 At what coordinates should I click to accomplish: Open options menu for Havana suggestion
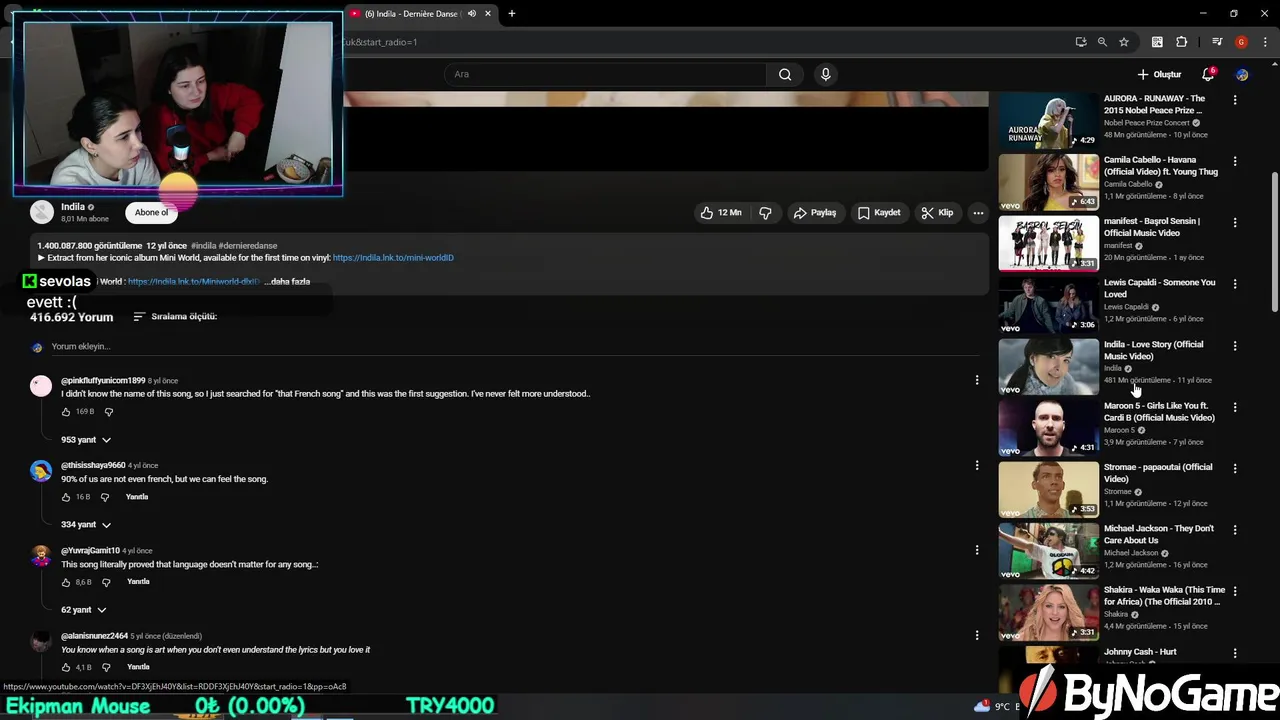pyautogui.click(x=1235, y=161)
